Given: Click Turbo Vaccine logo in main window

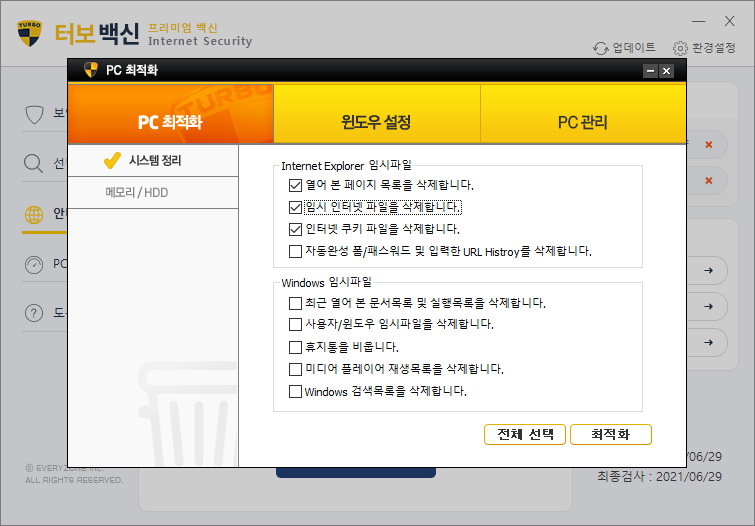Looking at the screenshot, I should tap(30, 33).
